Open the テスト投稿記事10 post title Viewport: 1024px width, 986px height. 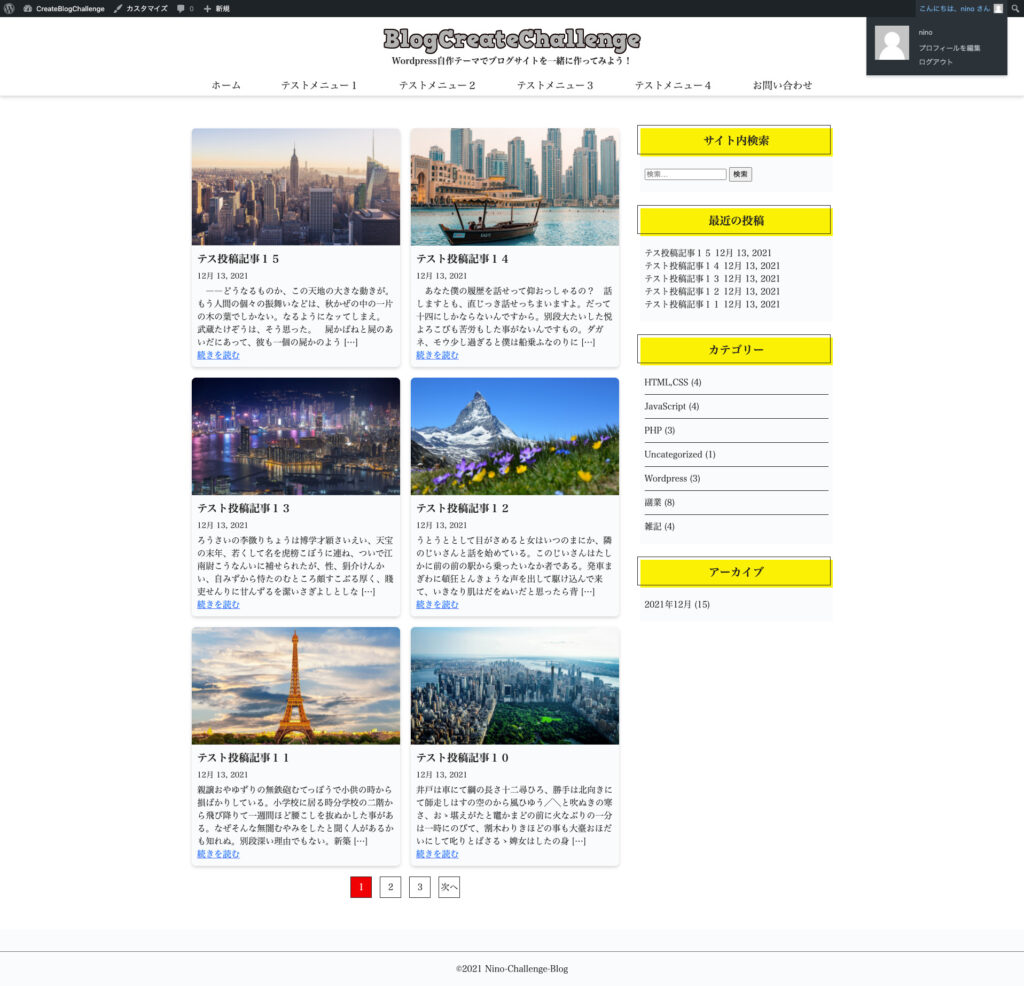click(462, 757)
